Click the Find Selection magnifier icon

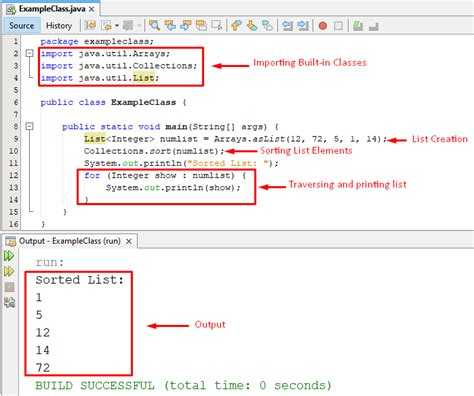point(154,25)
